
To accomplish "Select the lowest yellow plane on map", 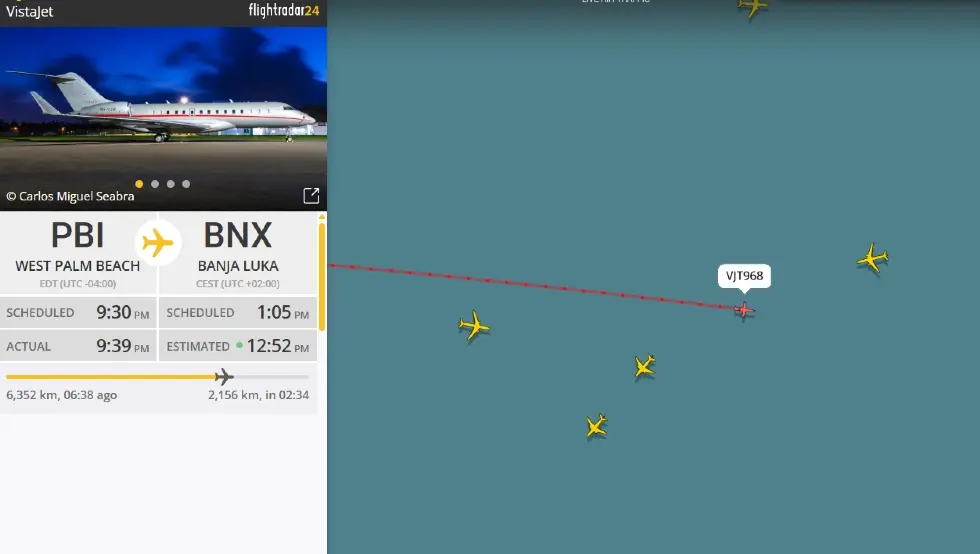I will point(596,426).
